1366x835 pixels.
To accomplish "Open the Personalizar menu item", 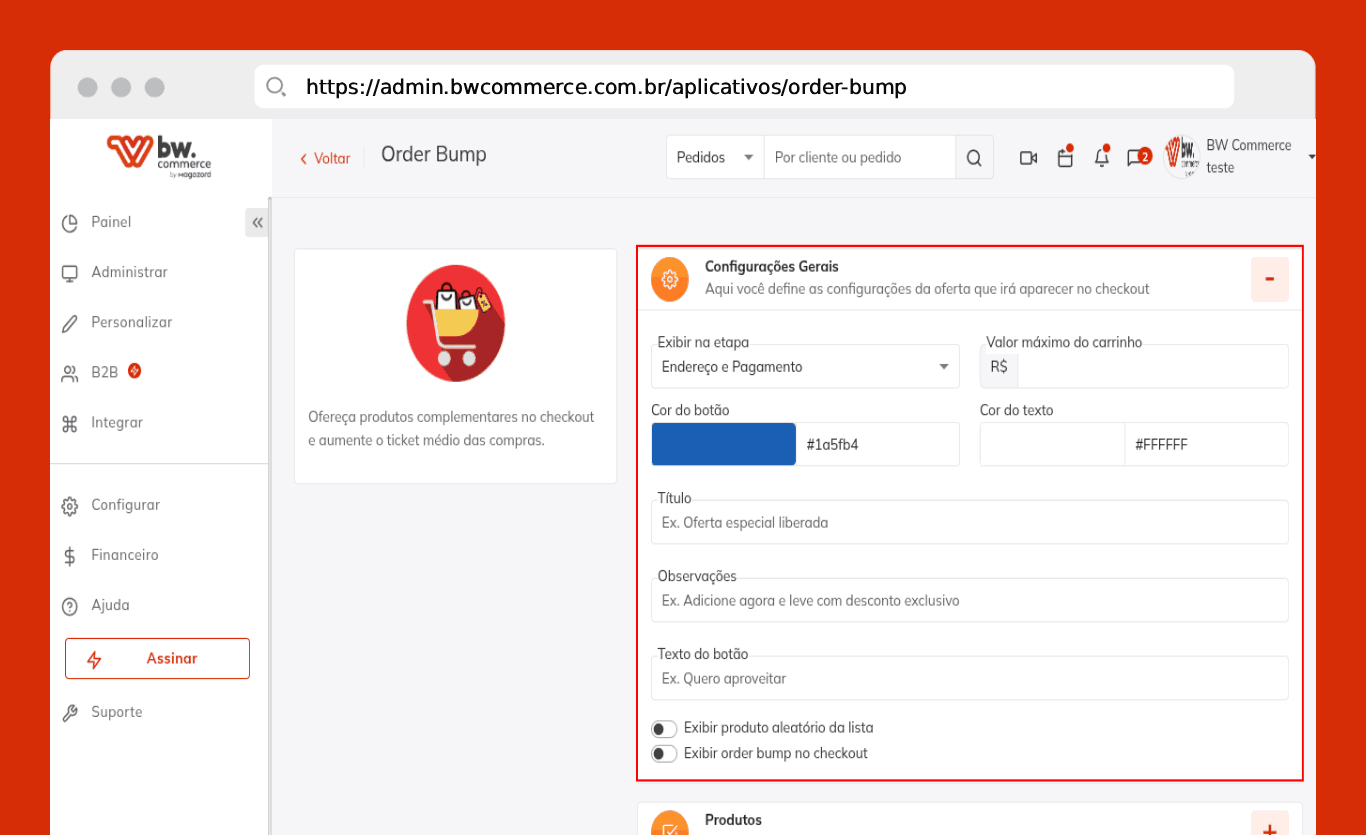I will tap(131, 322).
